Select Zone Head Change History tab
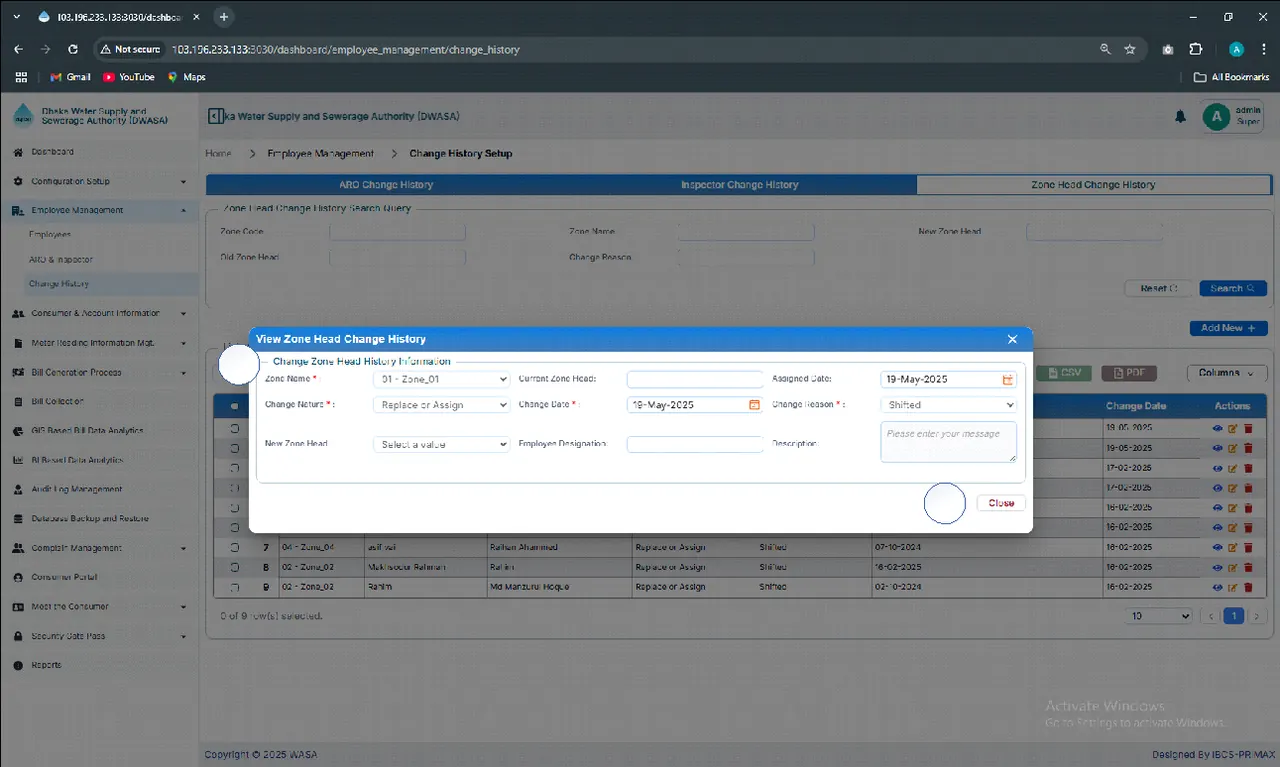The image size is (1280, 767). (x=1093, y=185)
